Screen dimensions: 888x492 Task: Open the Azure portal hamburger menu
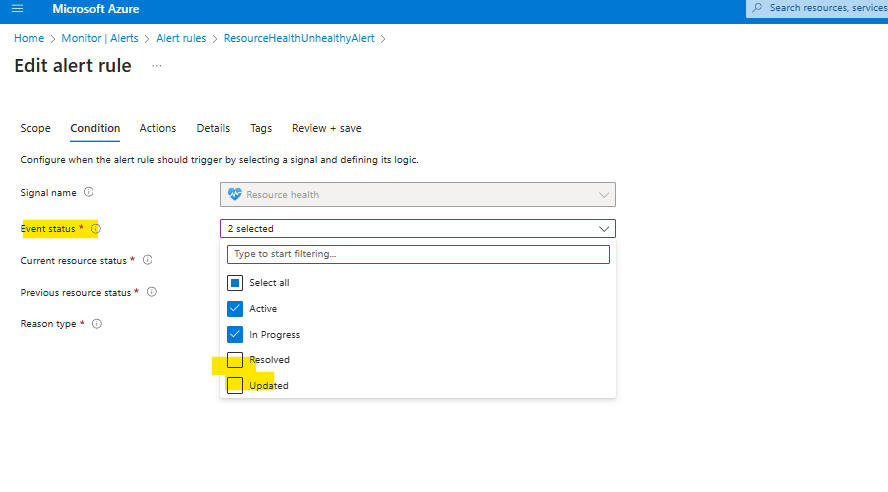tap(18, 8)
